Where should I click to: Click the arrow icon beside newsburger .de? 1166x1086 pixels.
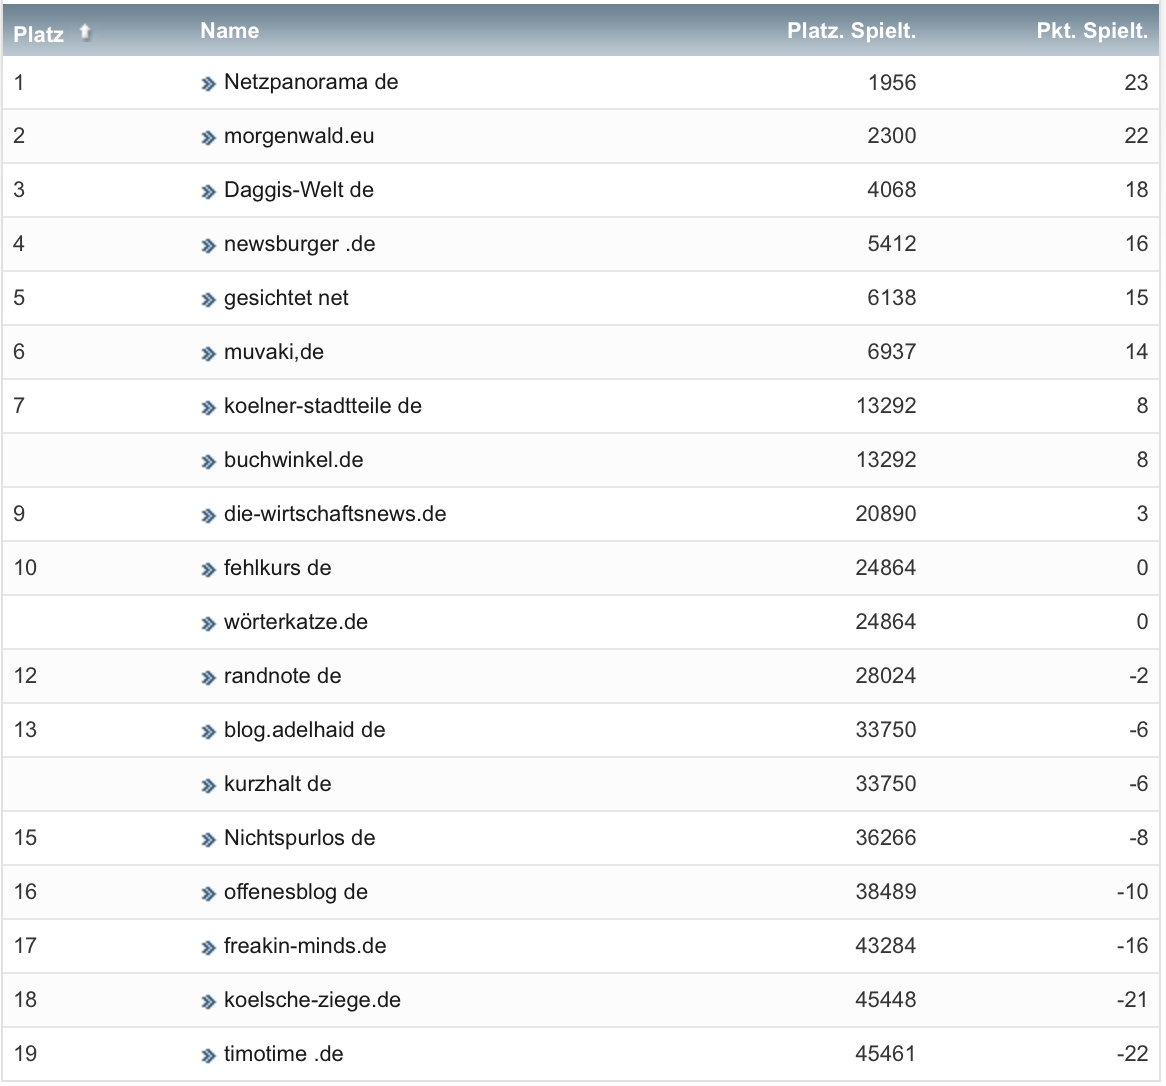(208, 245)
